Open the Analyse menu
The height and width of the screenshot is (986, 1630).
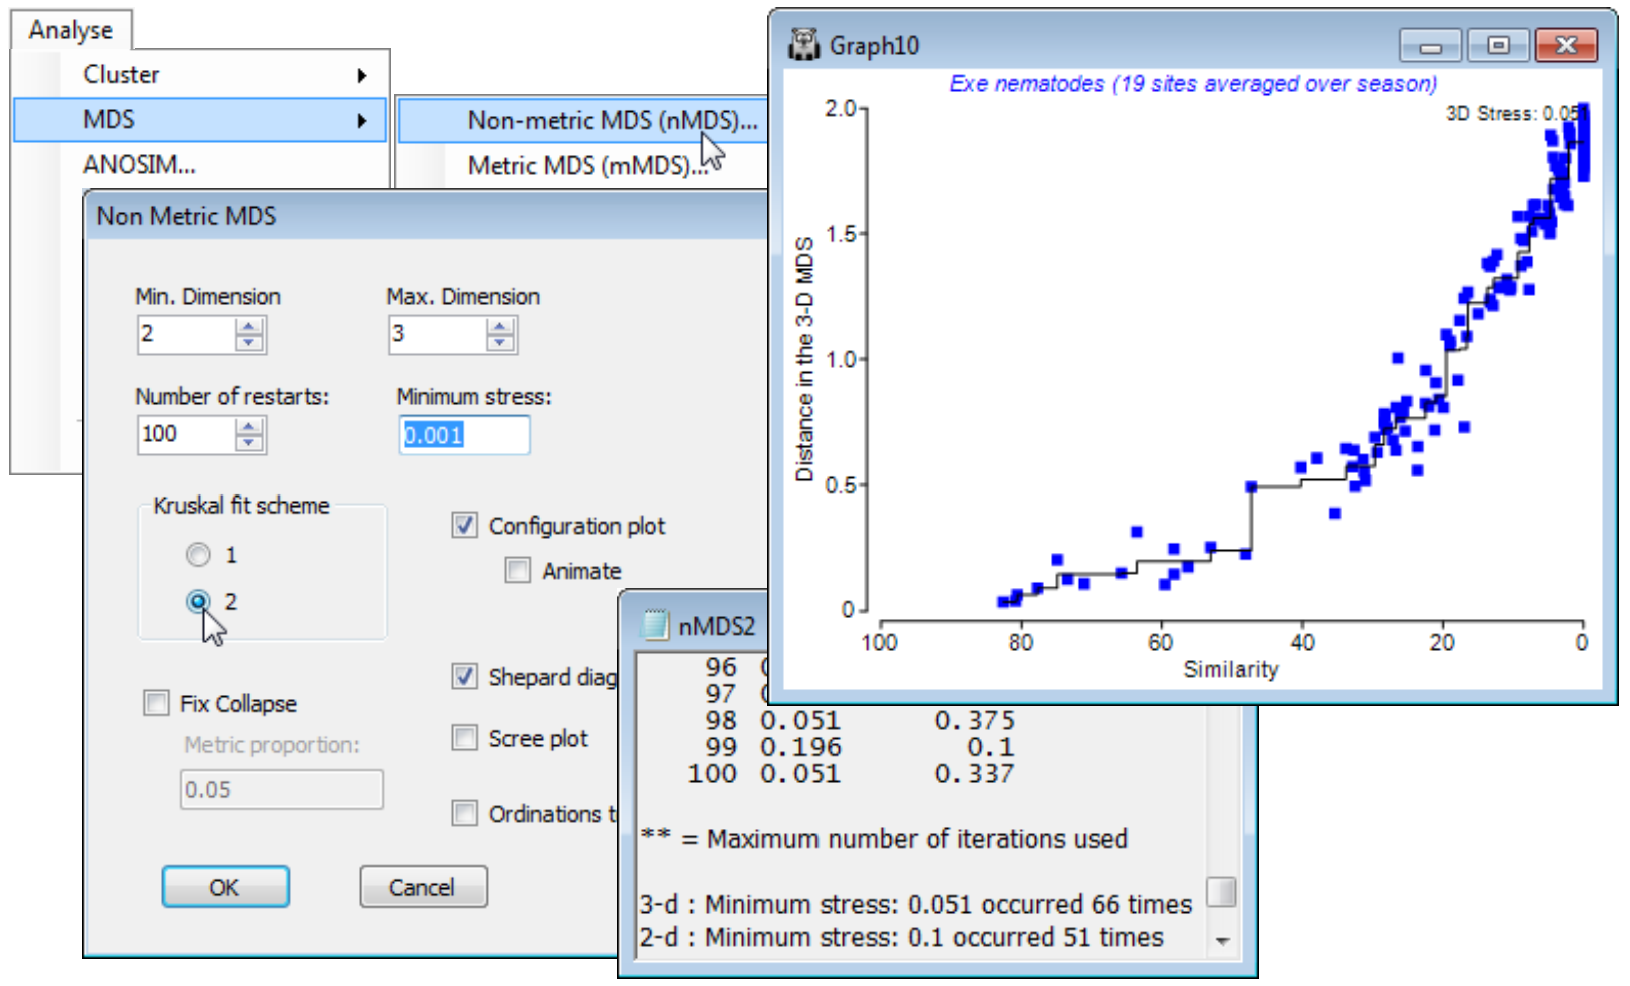click(x=71, y=30)
